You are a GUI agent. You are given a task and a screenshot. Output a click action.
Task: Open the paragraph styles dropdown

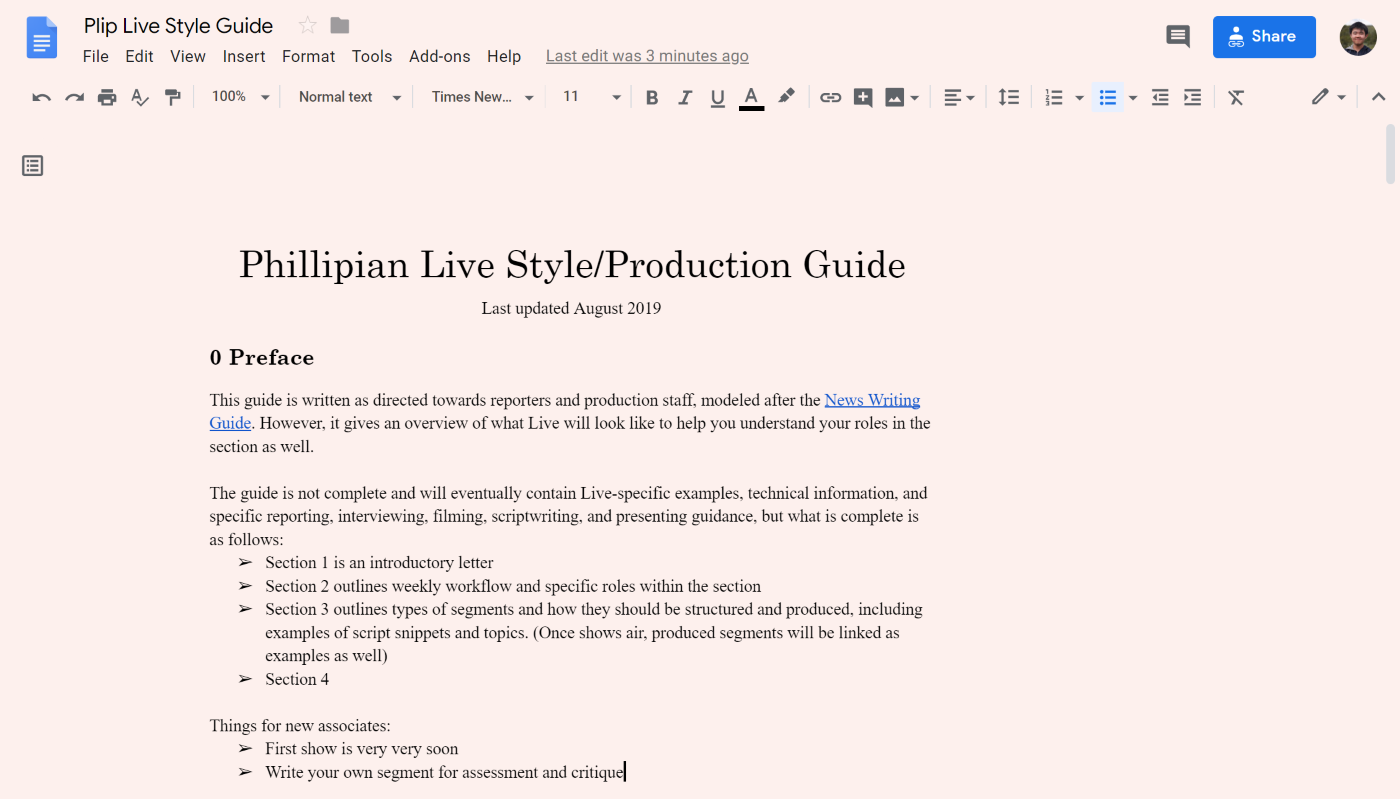(x=347, y=96)
